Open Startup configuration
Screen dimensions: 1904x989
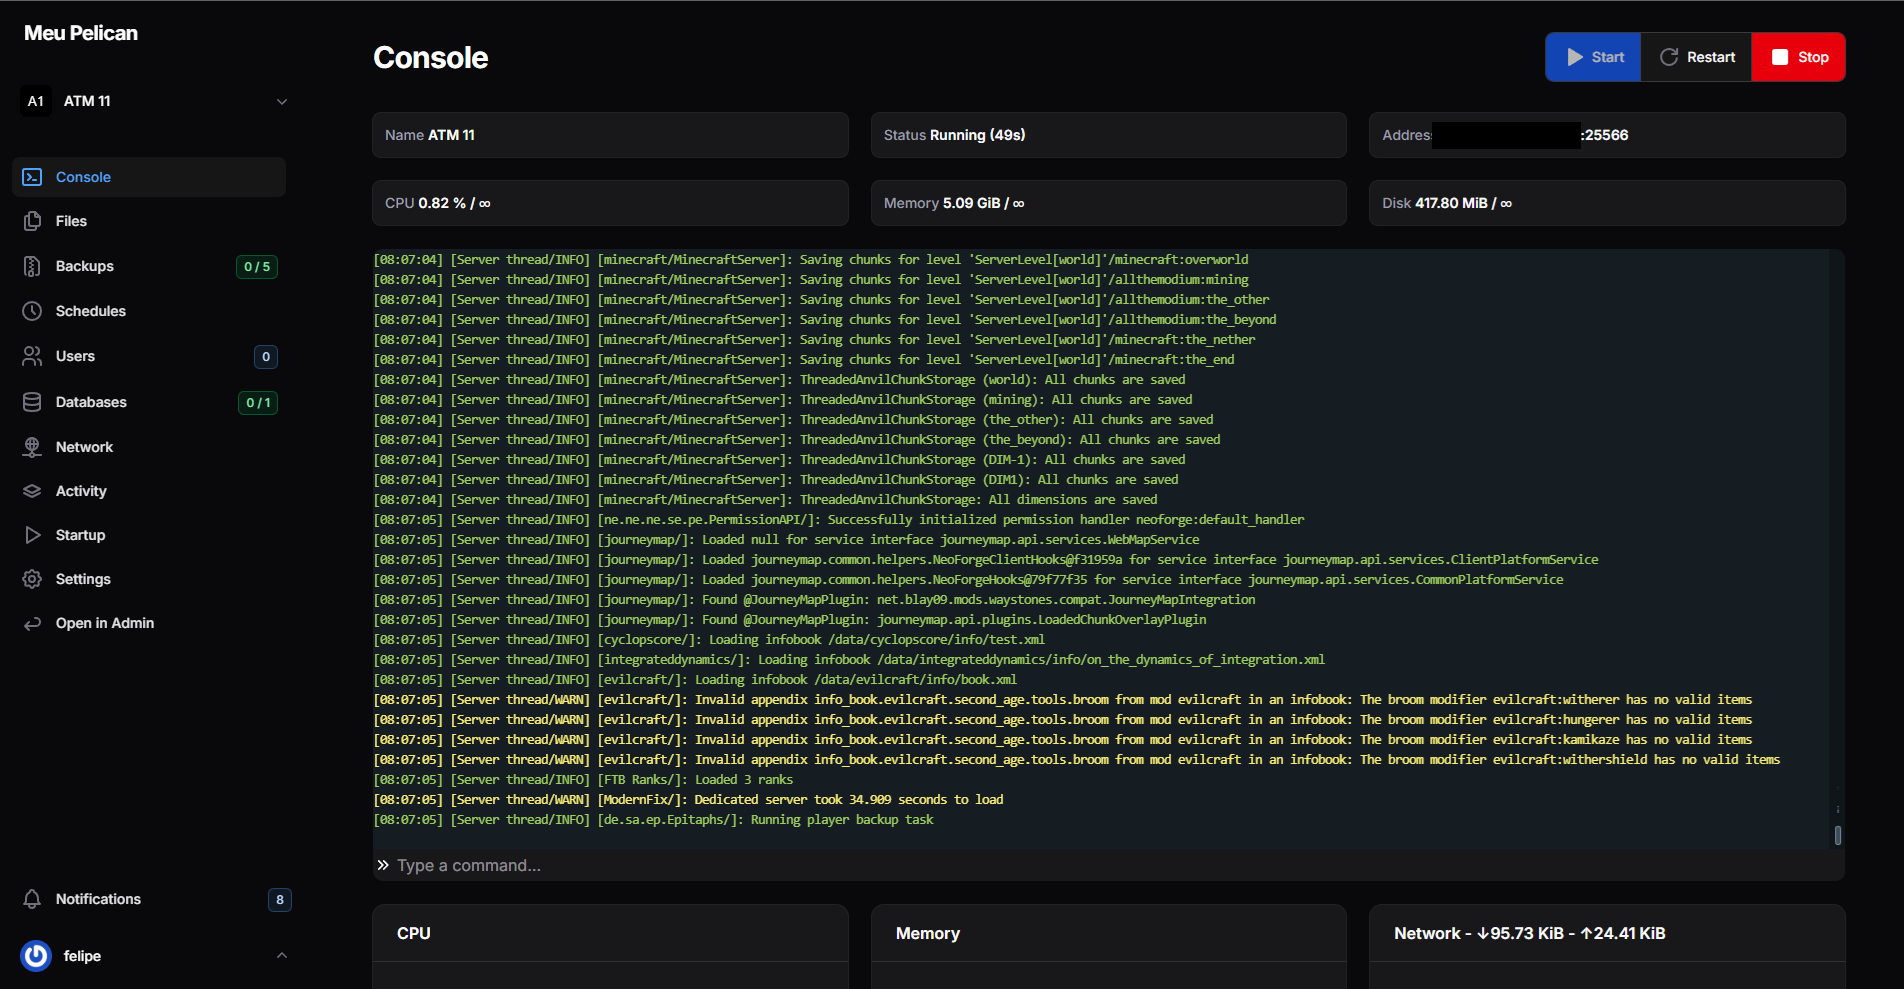pos(149,535)
